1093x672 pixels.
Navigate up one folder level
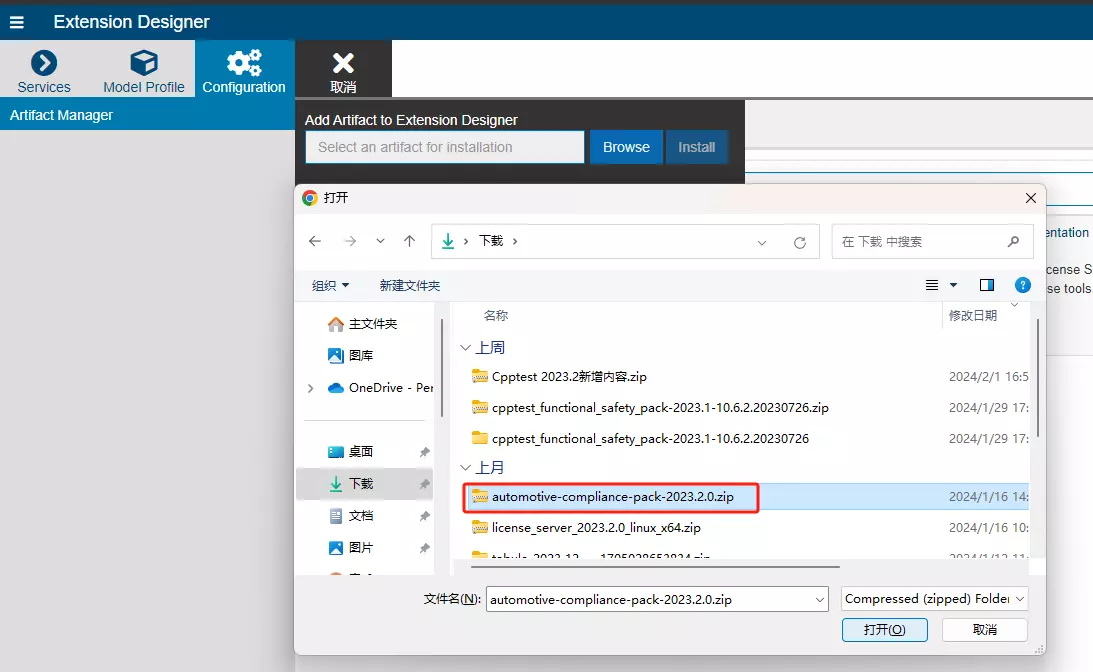[x=409, y=241]
